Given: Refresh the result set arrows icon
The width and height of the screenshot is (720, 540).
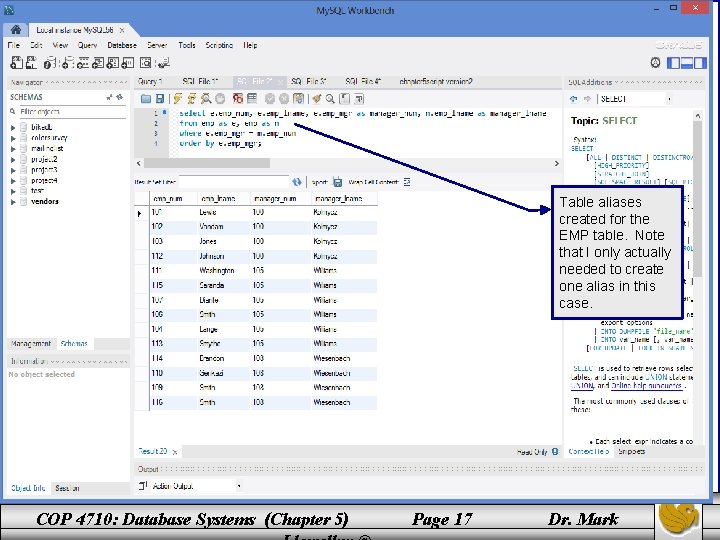Looking at the screenshot, I should coord(297,182).
